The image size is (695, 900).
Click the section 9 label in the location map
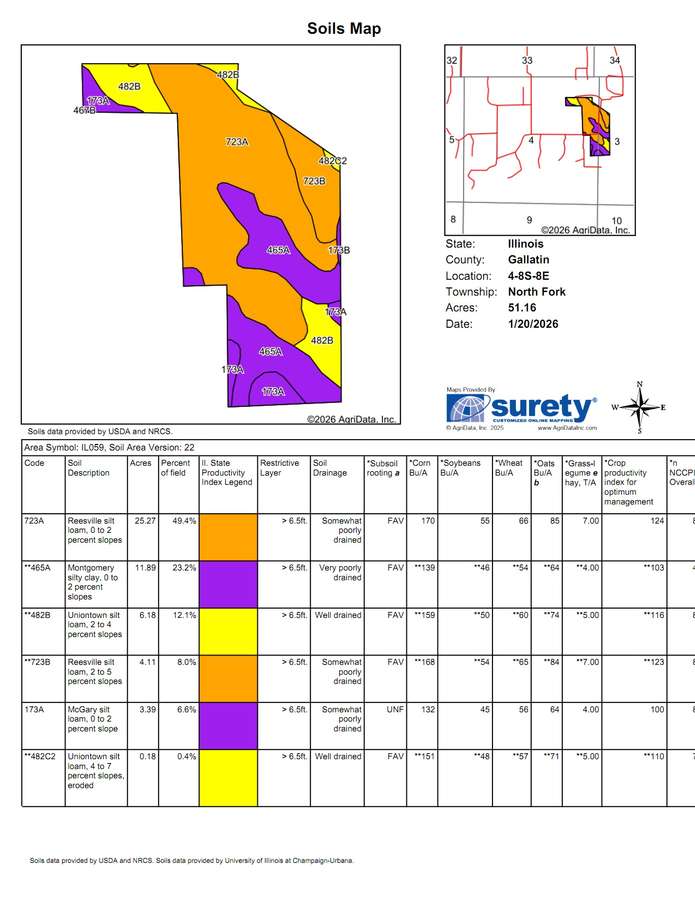[529, 219]
